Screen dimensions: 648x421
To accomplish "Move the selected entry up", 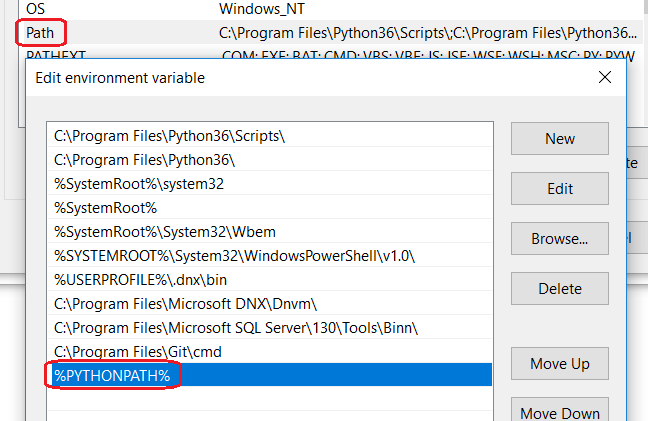I will (x=560, y=364).
